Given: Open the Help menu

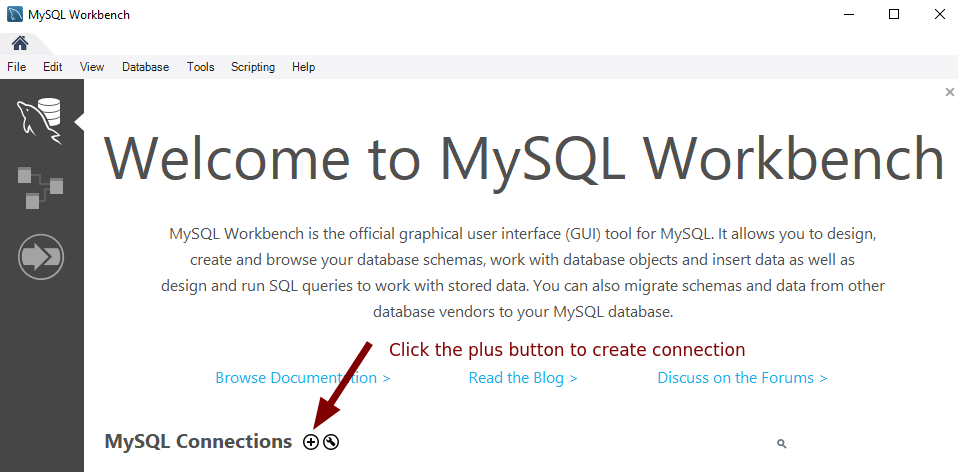Looking at the screenshot, I should click(304, 67).
